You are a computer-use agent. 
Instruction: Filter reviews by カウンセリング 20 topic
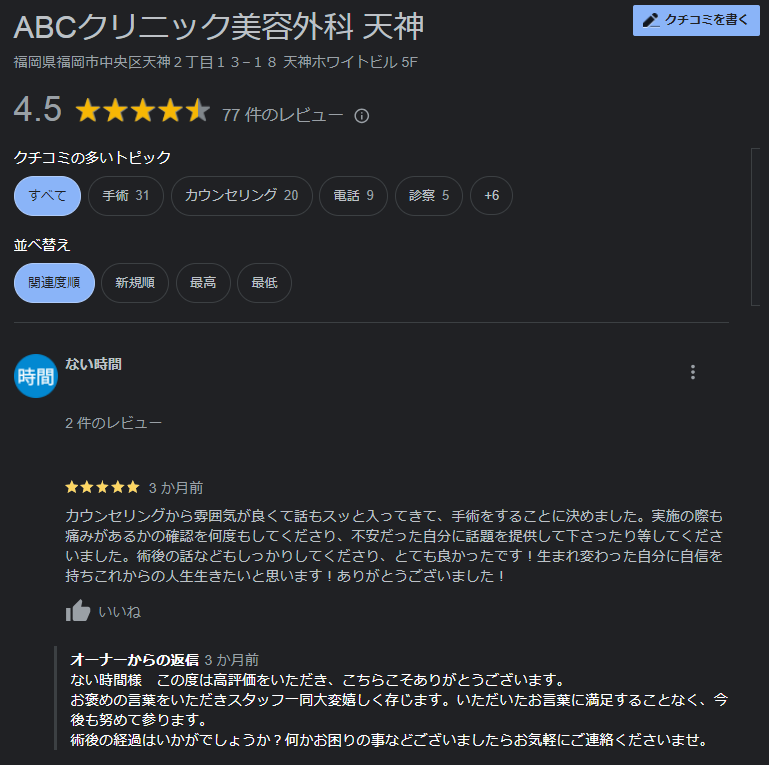click(x=241, y=196)
